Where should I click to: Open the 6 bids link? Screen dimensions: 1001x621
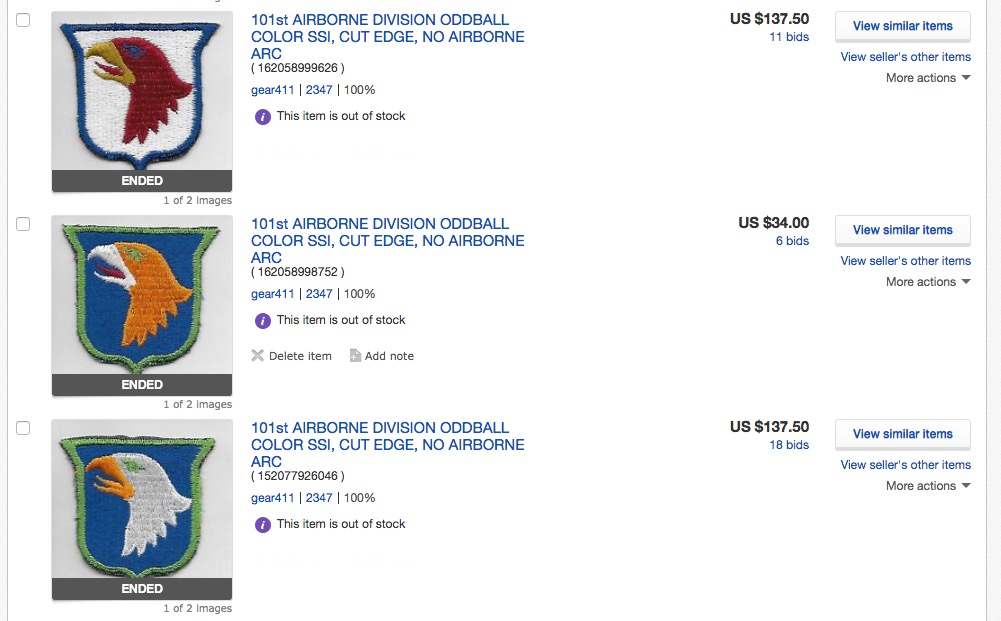(x=792, y=241)
